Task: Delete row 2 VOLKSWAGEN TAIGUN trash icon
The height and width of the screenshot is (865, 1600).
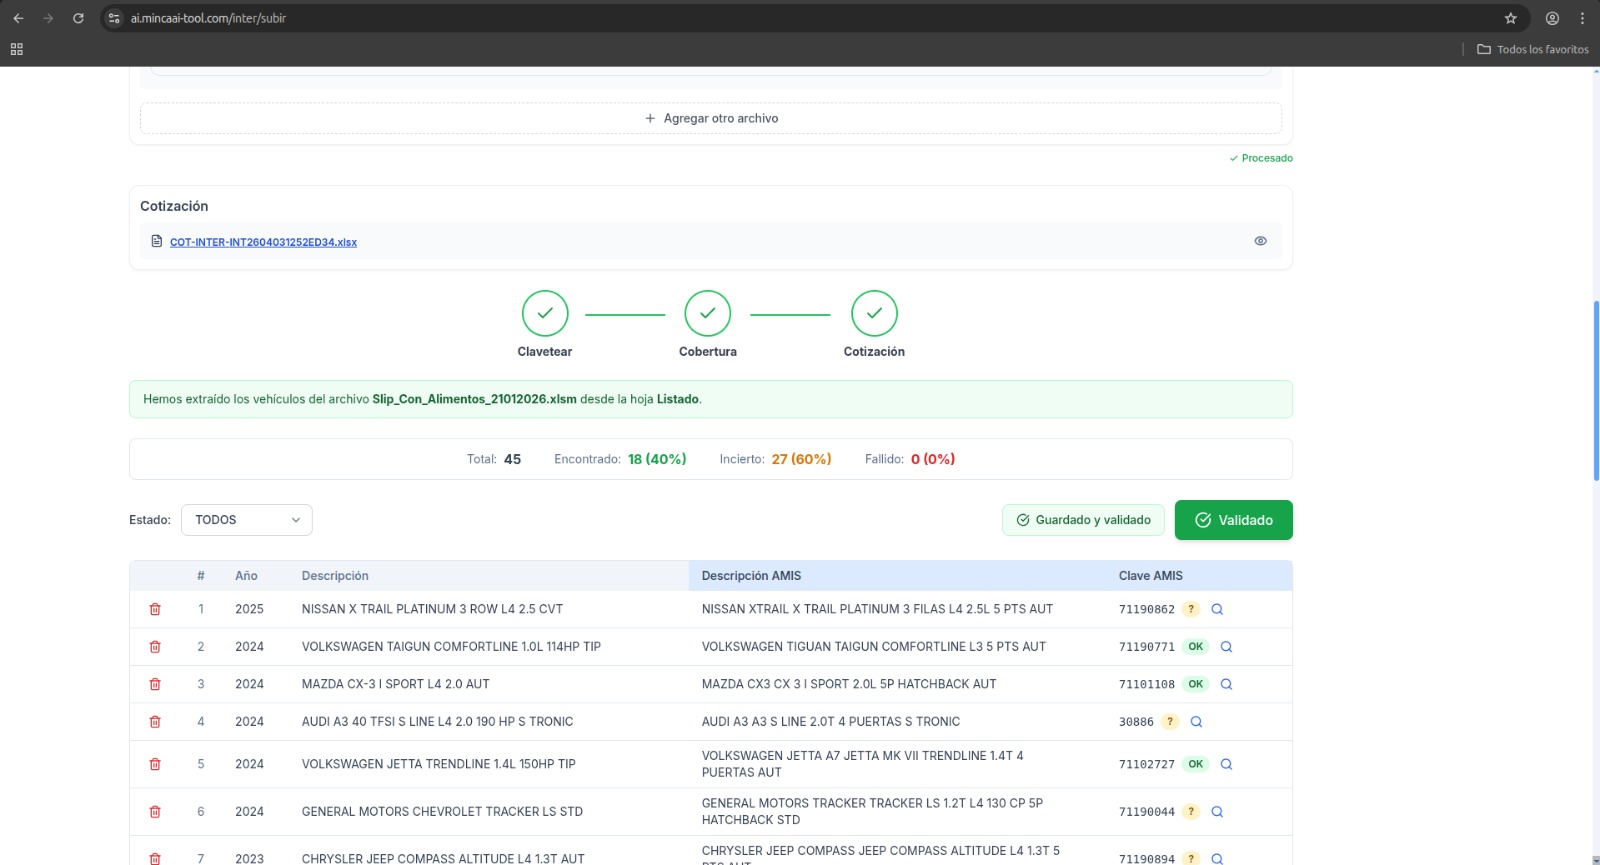Action: (155, 647)
